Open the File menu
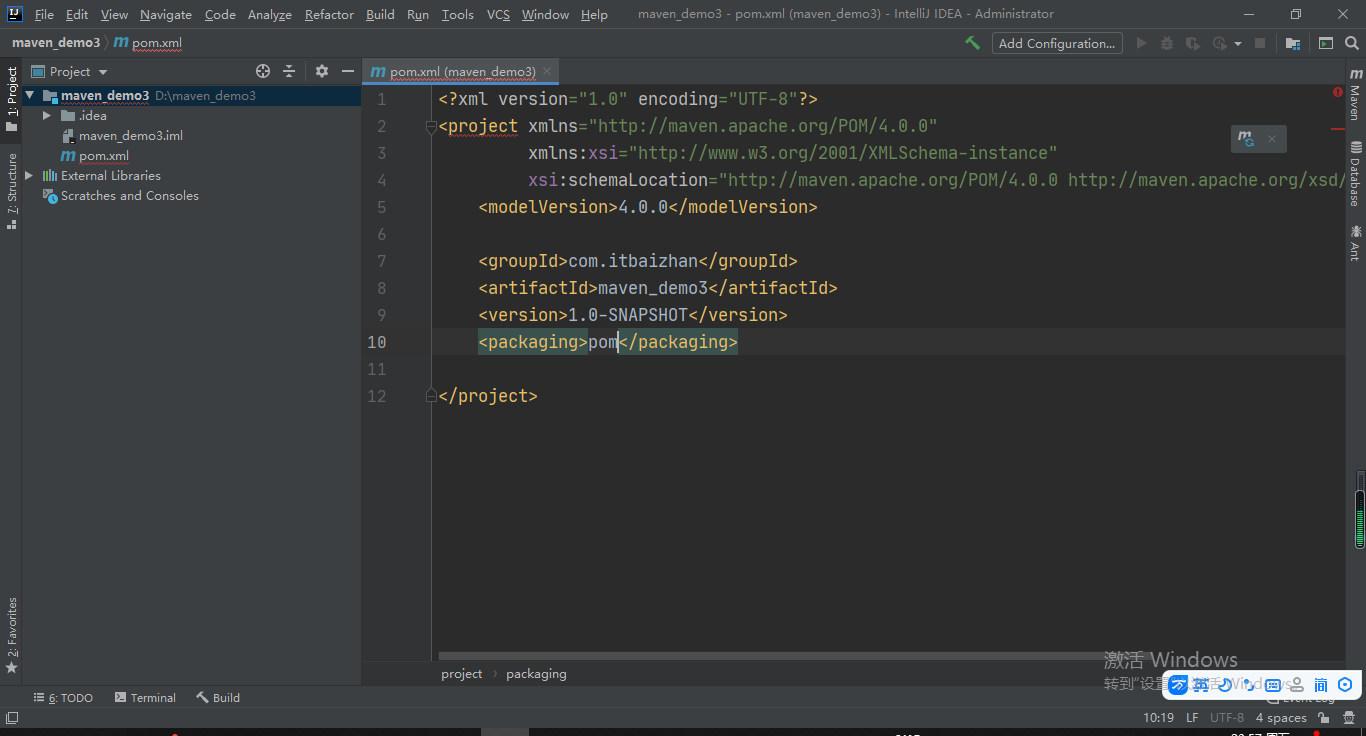This screenshot has width=1366, height=736. click(x=44, y=14)
